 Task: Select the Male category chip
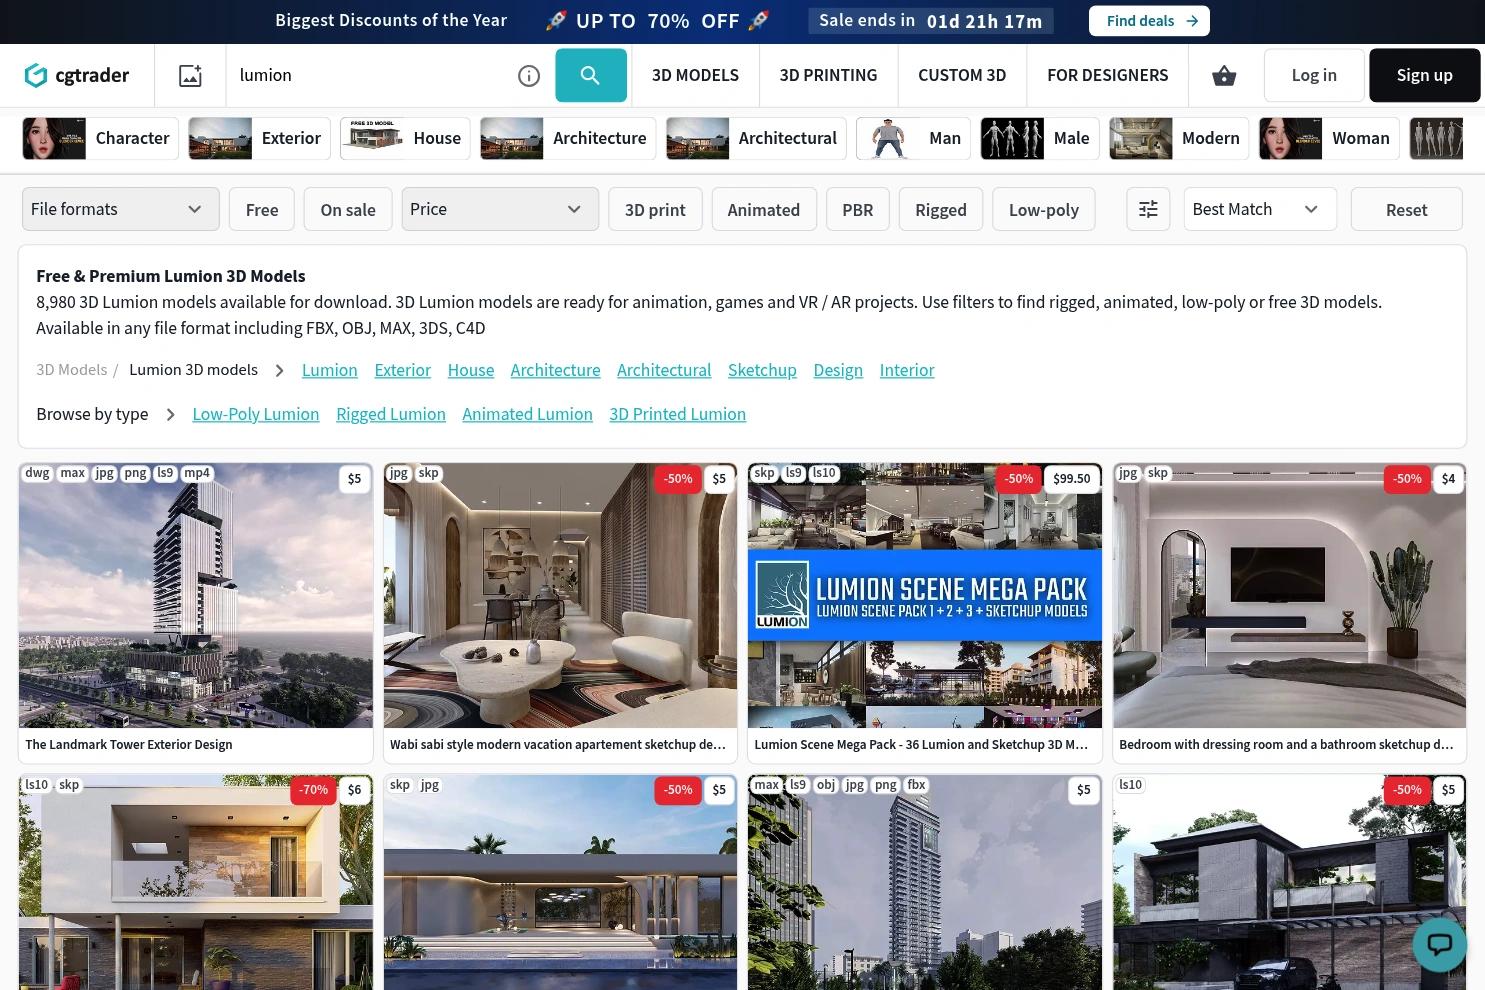[x=1040, y=138]
